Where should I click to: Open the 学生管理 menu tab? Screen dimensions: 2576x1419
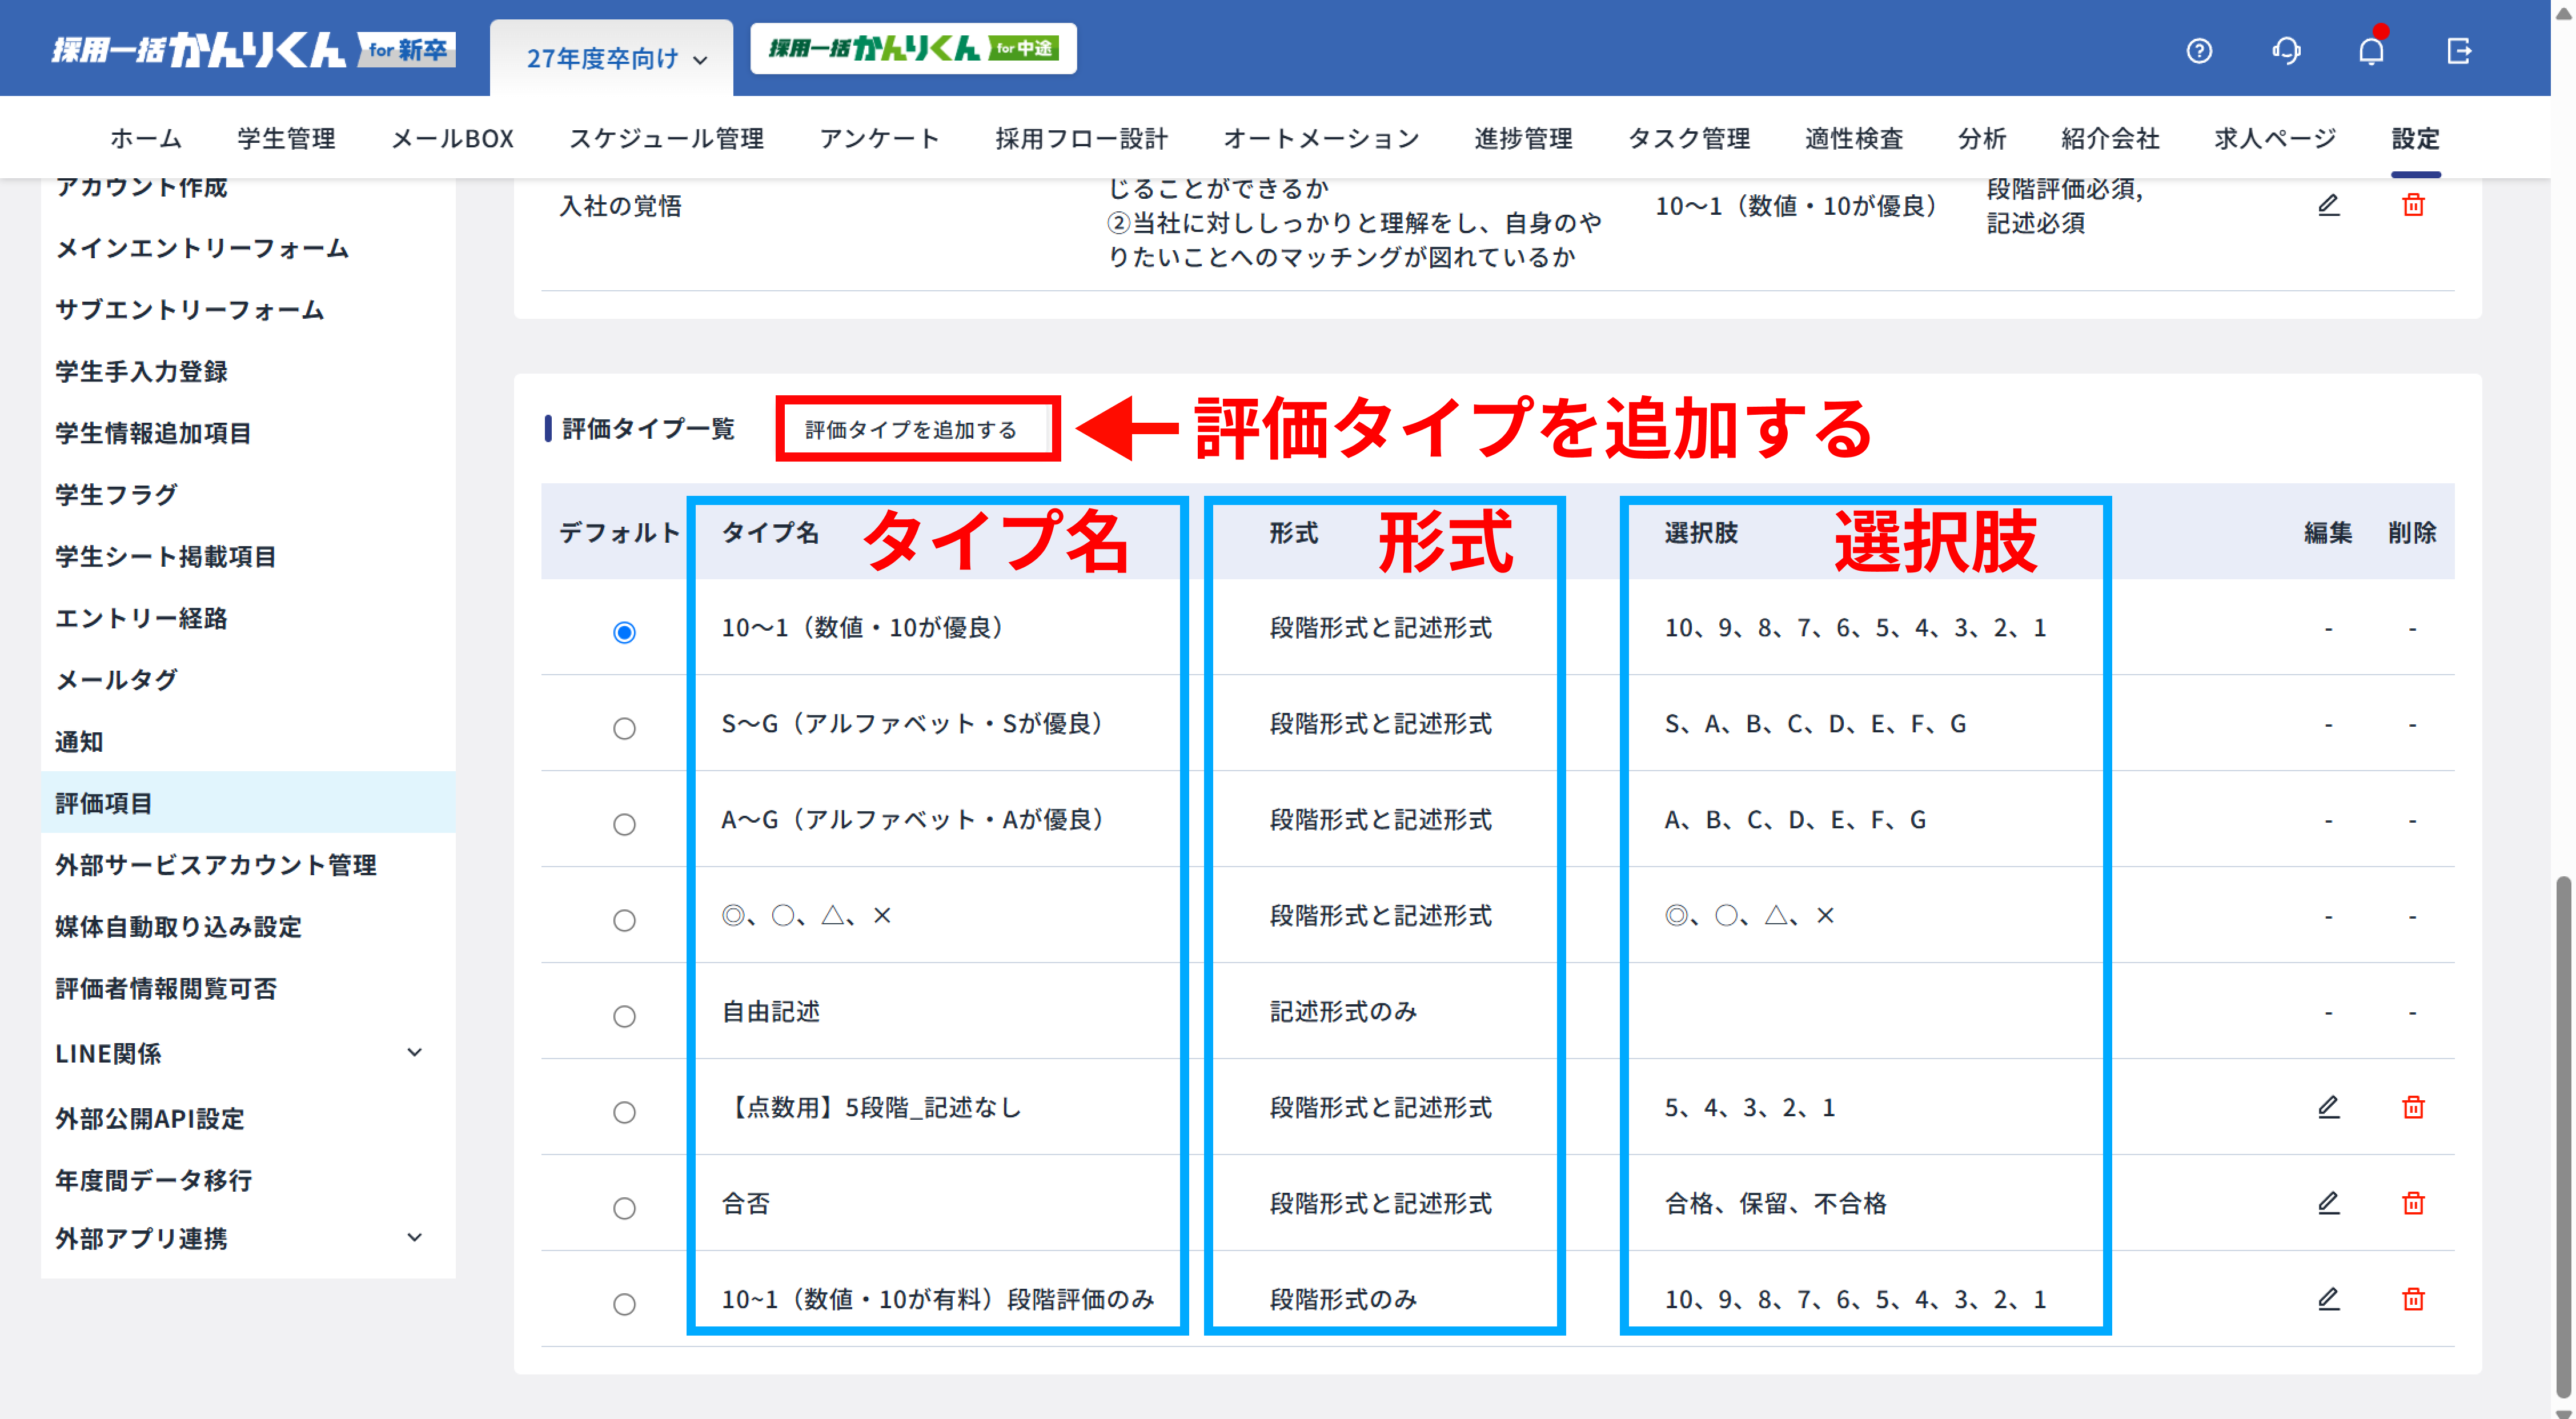286,138
